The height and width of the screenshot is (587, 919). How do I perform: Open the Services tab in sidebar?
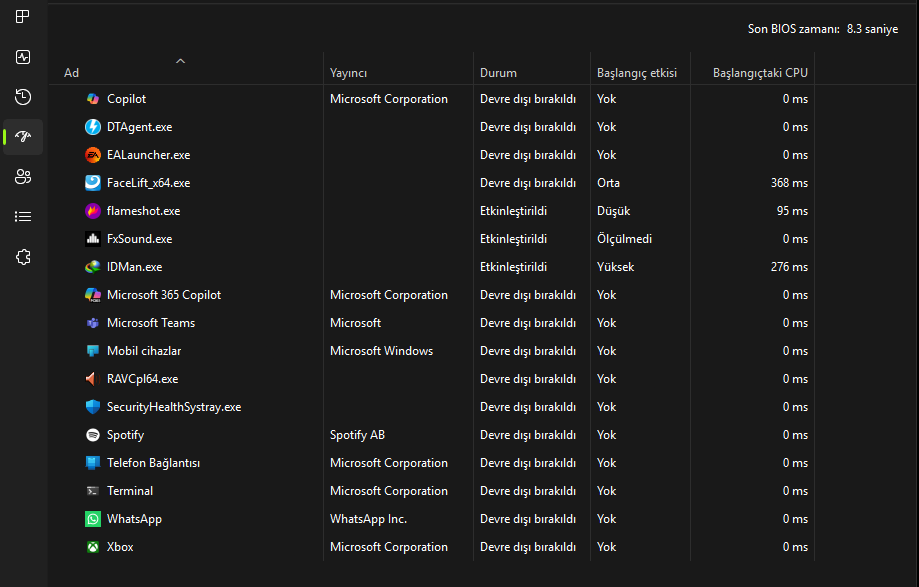[23, 257]
